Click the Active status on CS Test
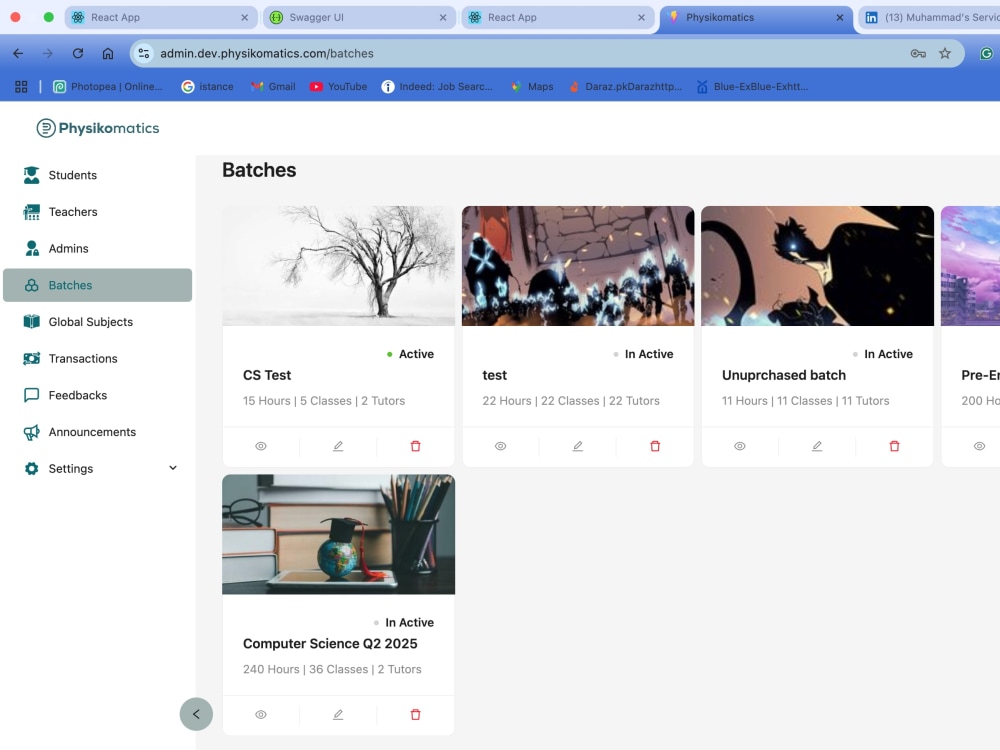Image resolution: width=1000 pixels, height=750 pixels. point(410,354)
